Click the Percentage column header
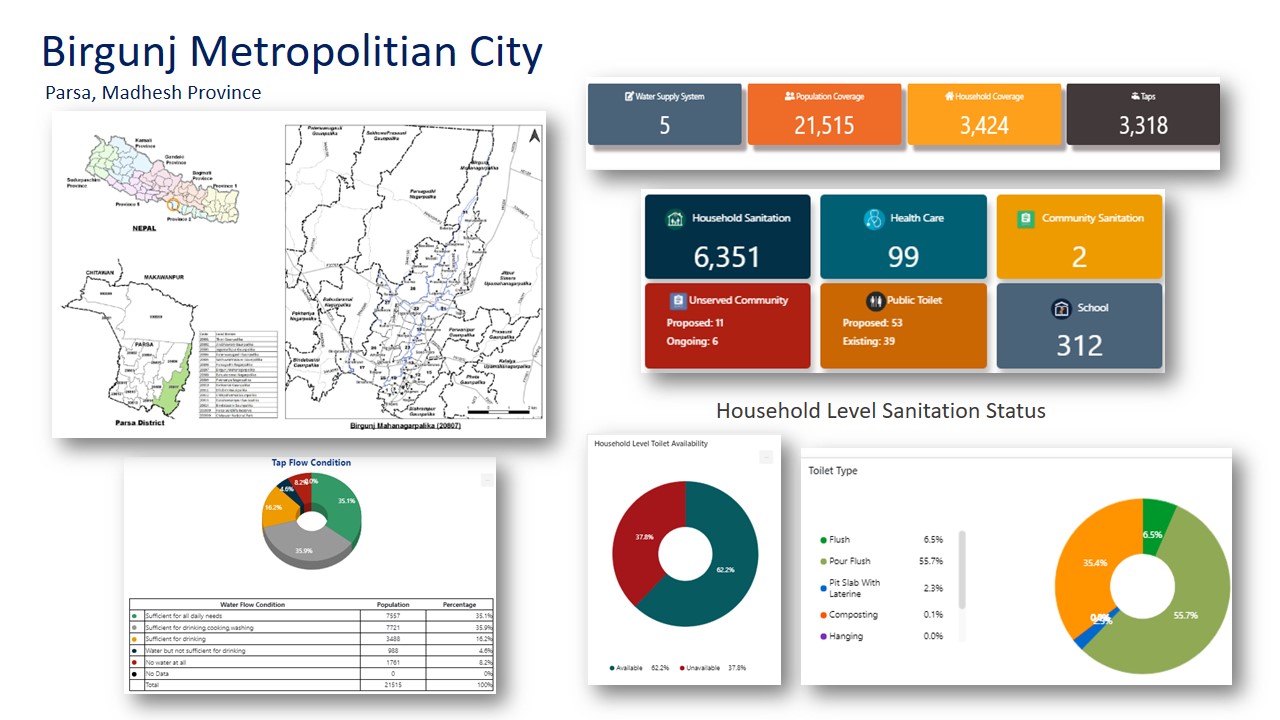 coord(459,605)
